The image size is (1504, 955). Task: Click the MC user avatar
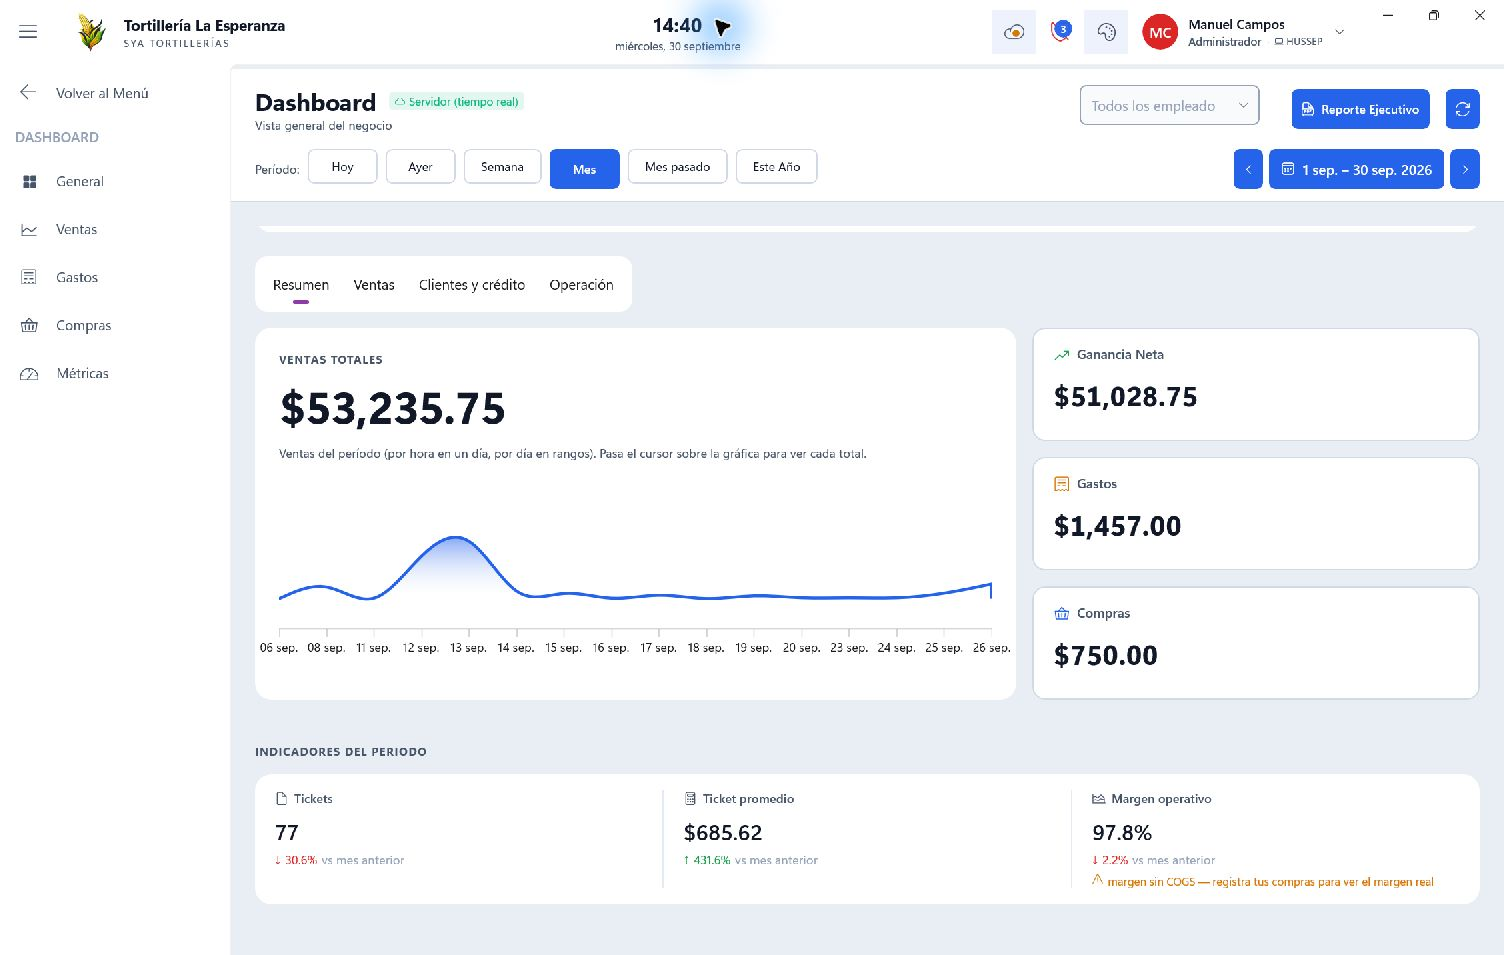coord(1160,33)
